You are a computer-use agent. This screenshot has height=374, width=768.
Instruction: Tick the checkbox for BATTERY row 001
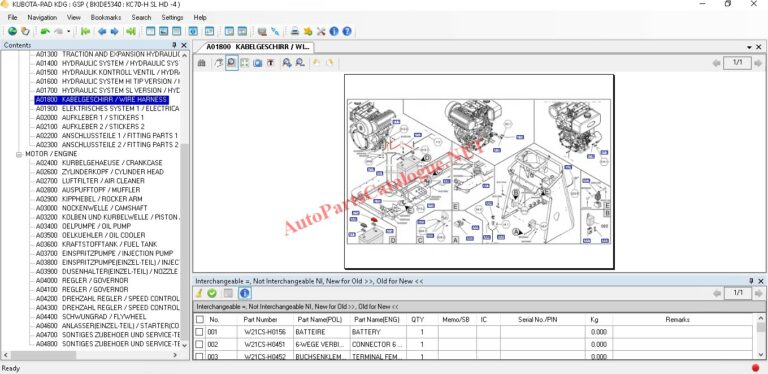(199, 332)
